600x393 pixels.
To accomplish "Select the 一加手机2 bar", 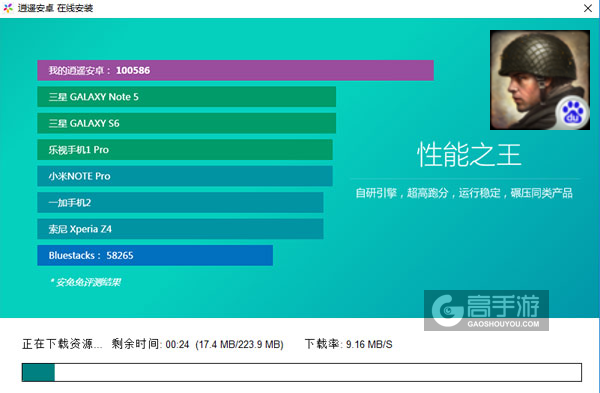I will tap(180, 202).
